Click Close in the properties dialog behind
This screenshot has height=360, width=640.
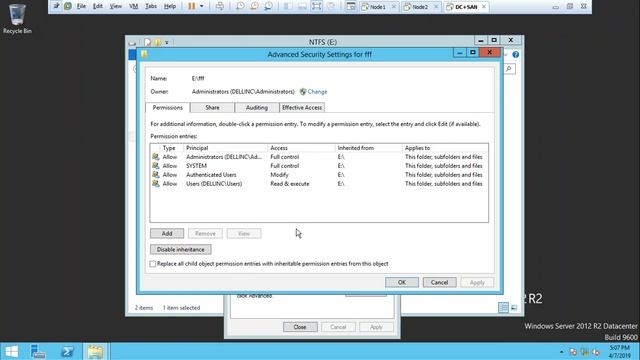pos(300,327)
